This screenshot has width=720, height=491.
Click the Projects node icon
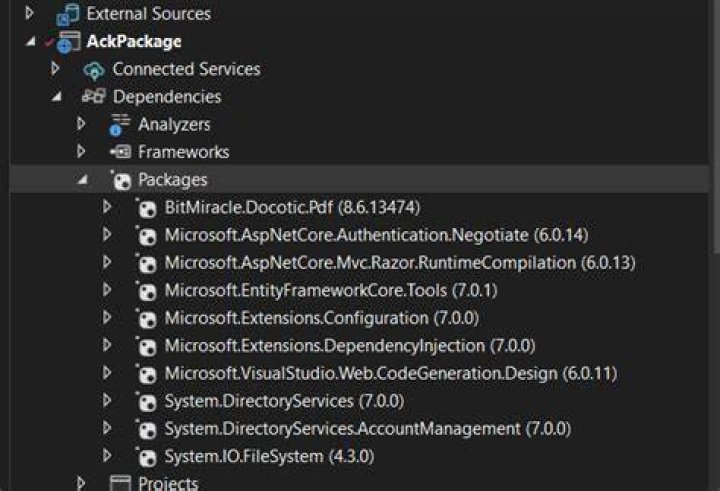[120, 483]
